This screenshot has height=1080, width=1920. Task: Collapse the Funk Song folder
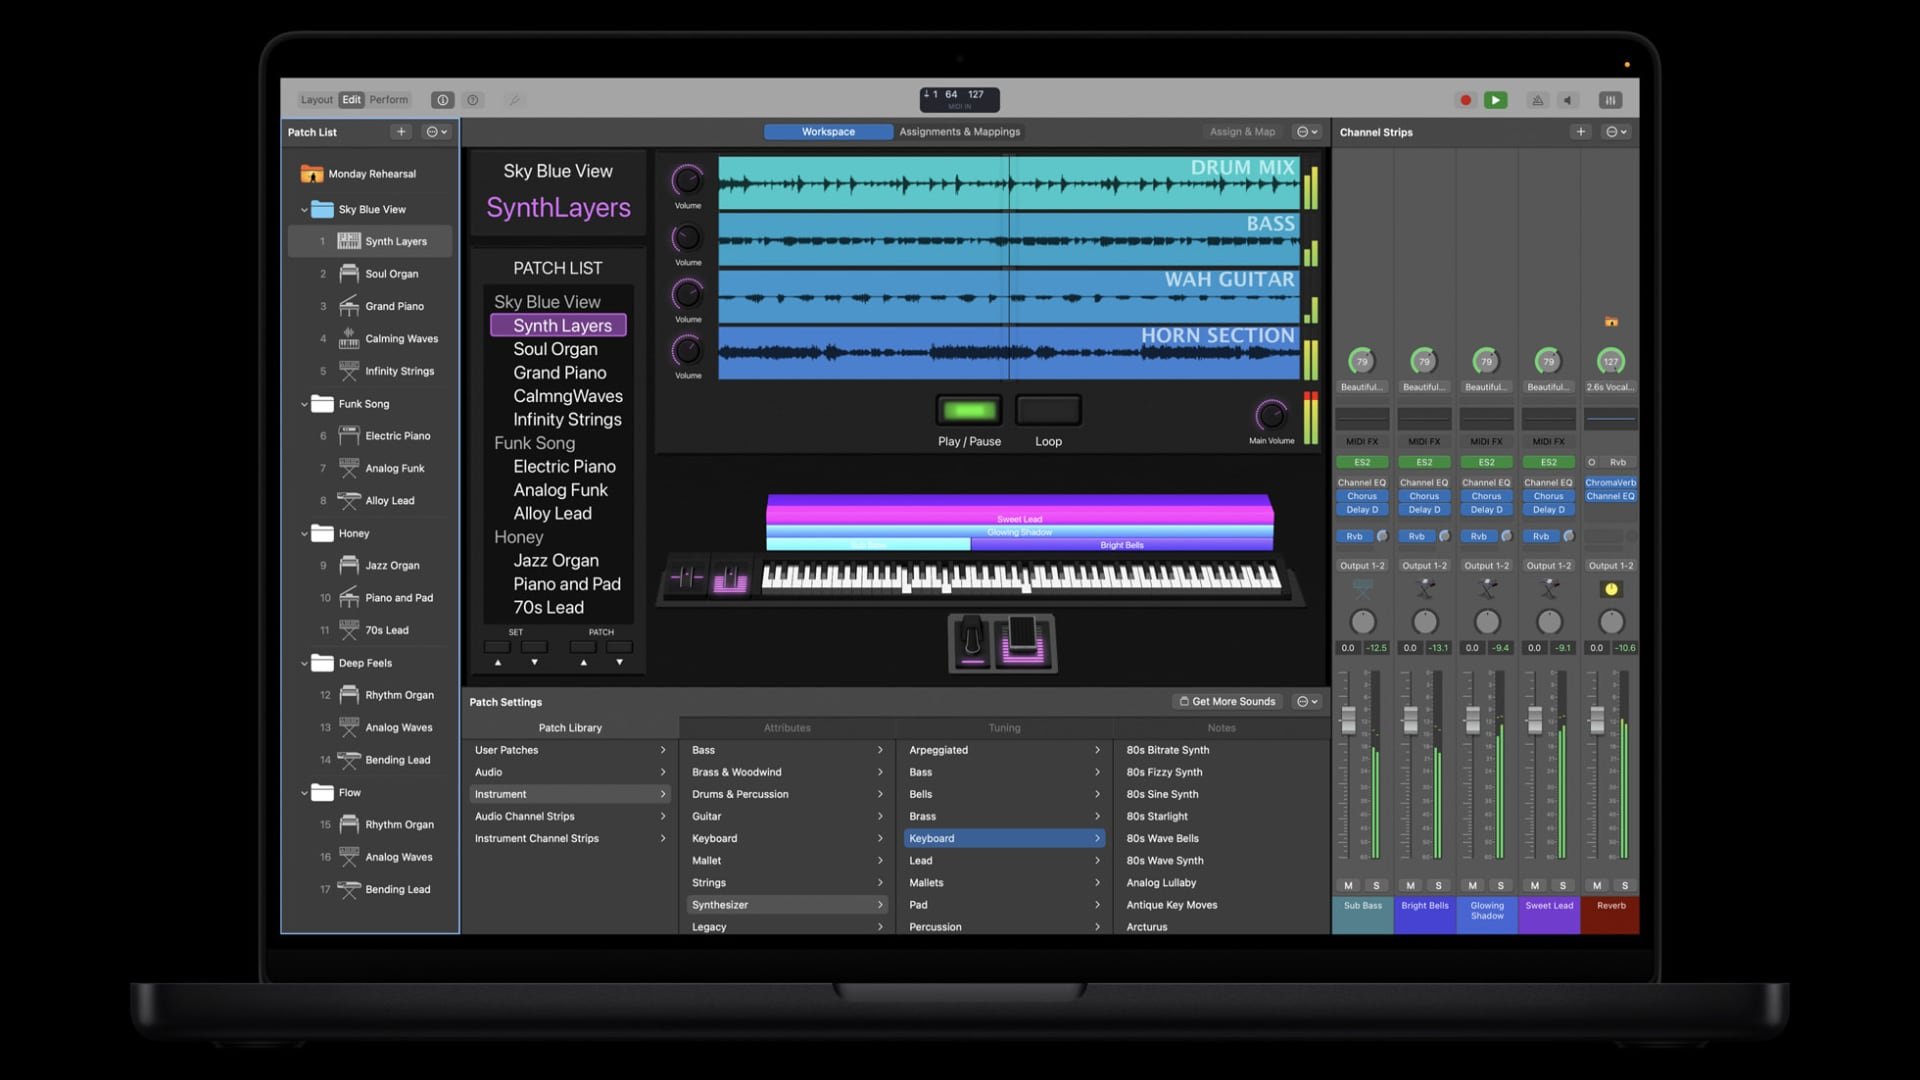(x=305, y=404)
